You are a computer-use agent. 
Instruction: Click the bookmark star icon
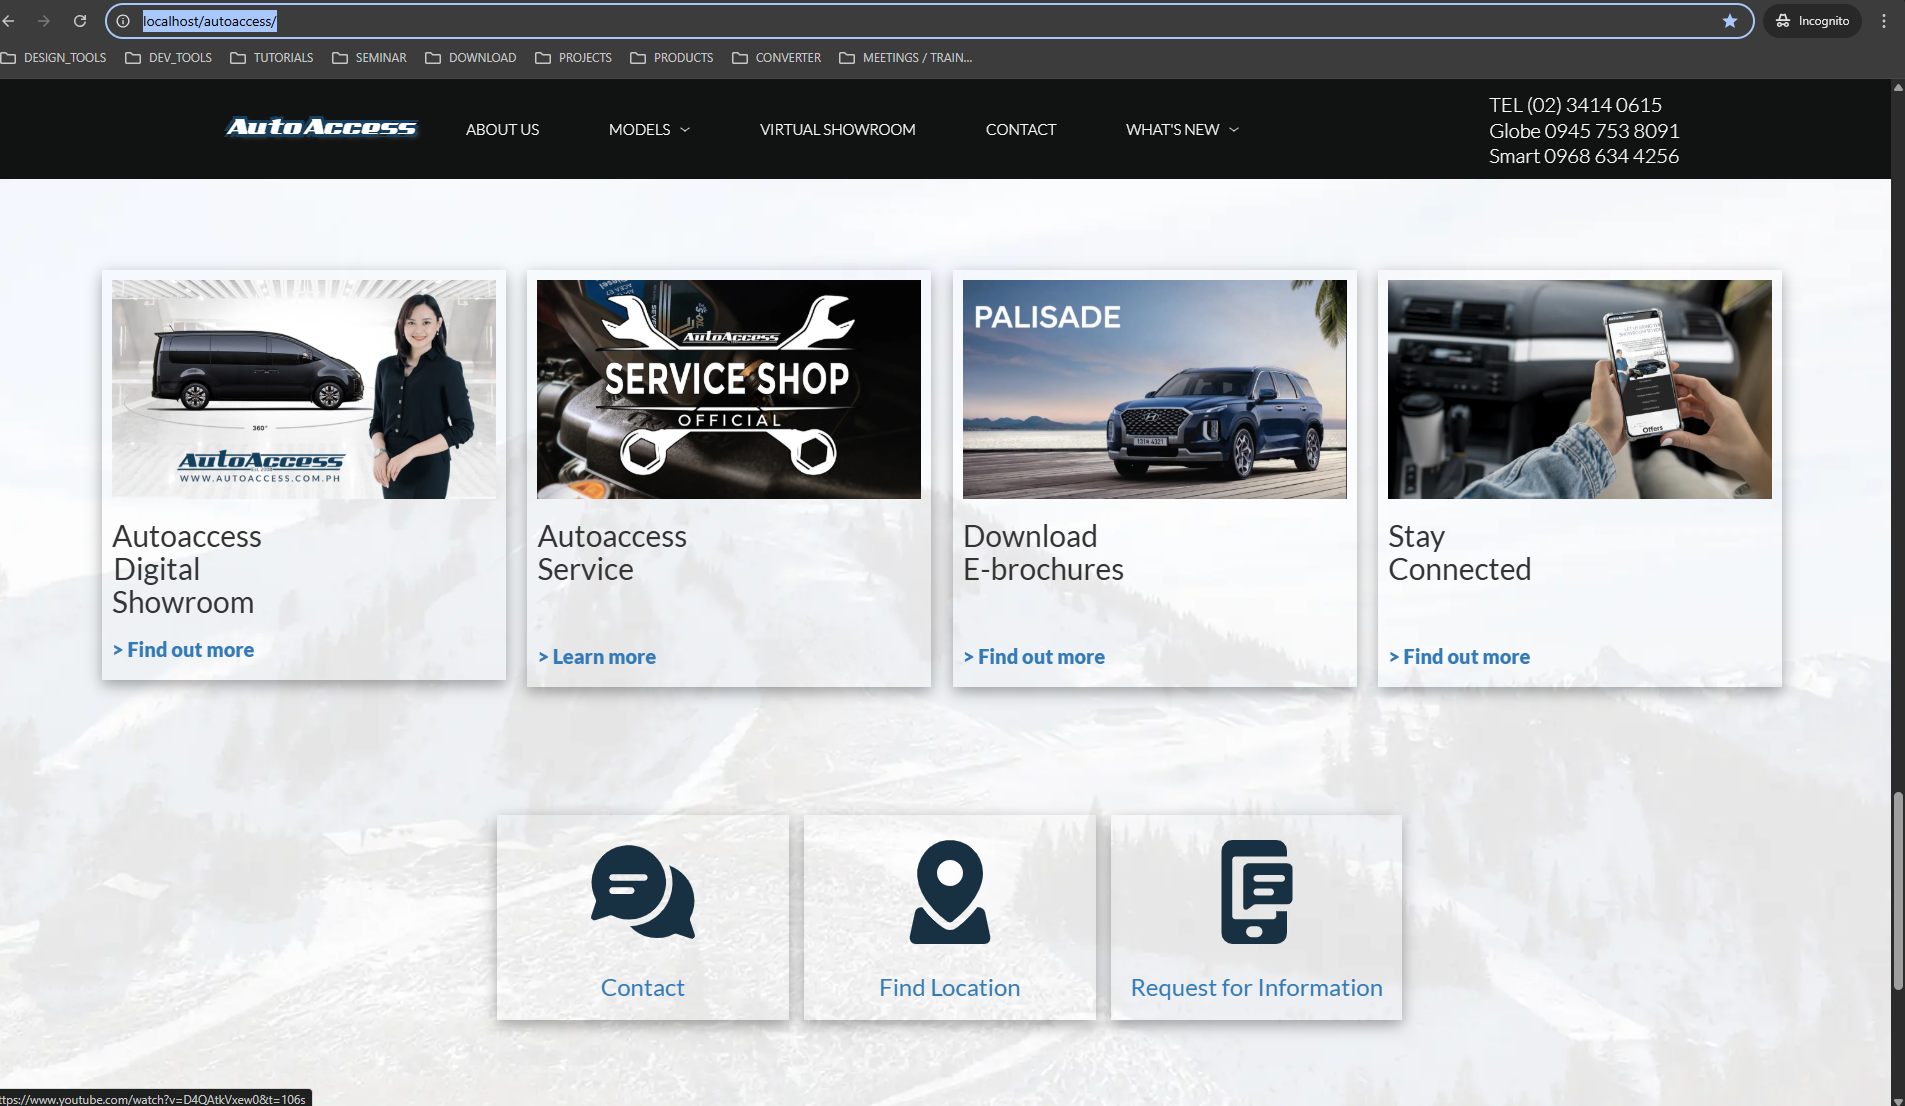click(x=1730, y=21)
